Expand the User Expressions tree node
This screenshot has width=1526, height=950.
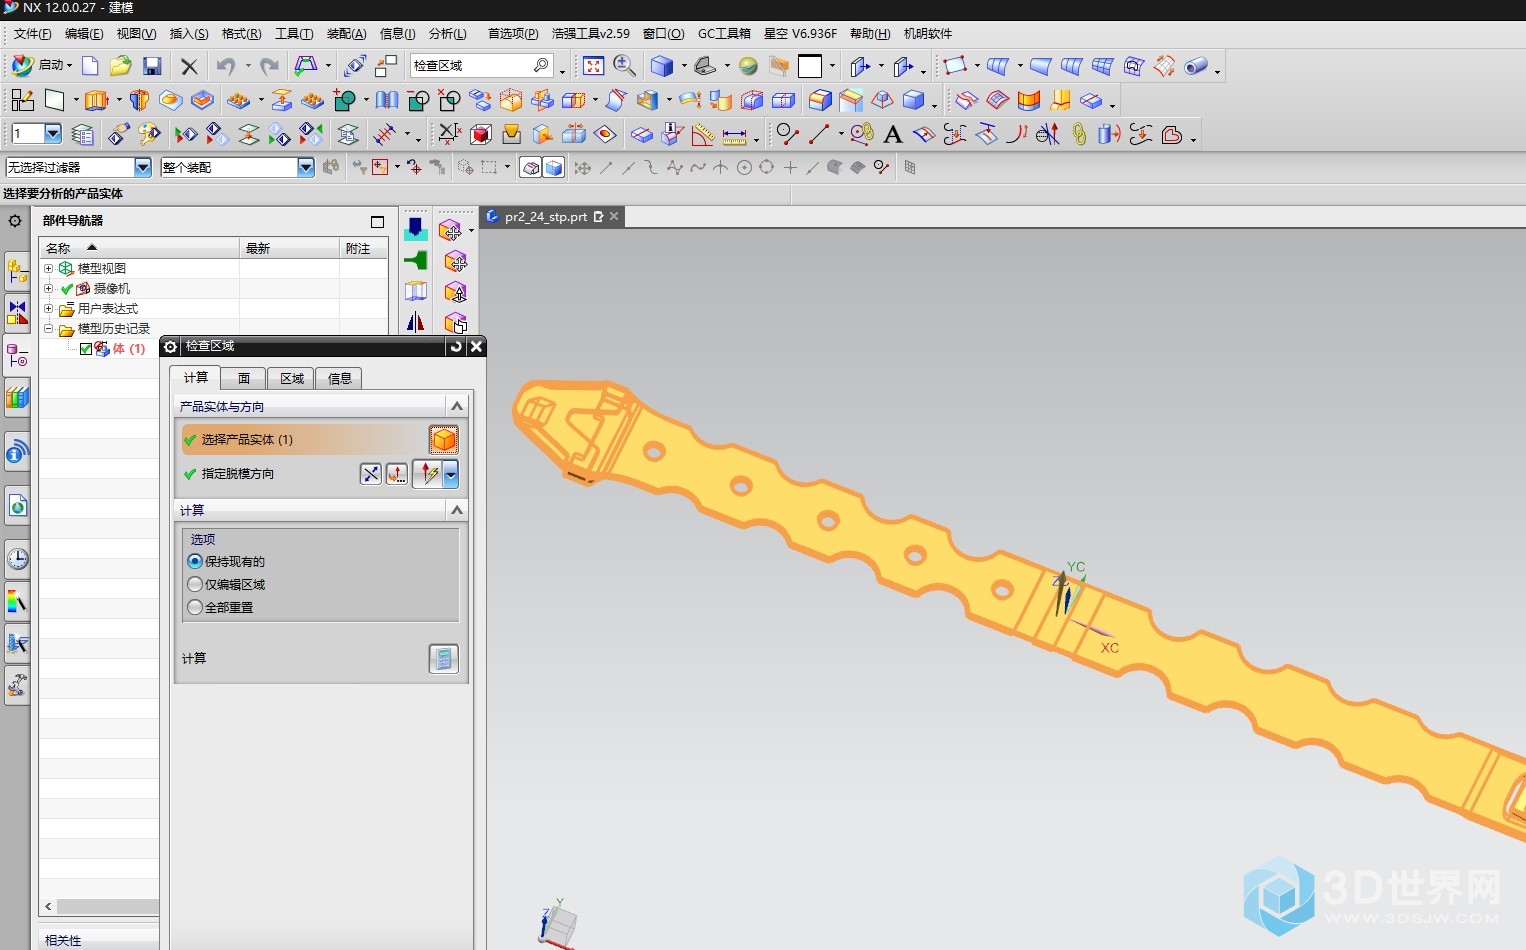tap(48, 308)
